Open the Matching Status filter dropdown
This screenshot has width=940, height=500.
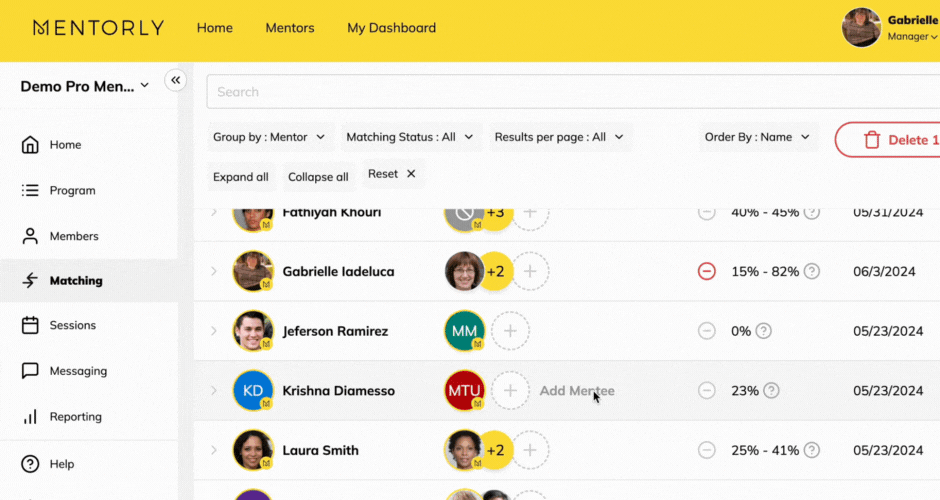tap(408, 137)
